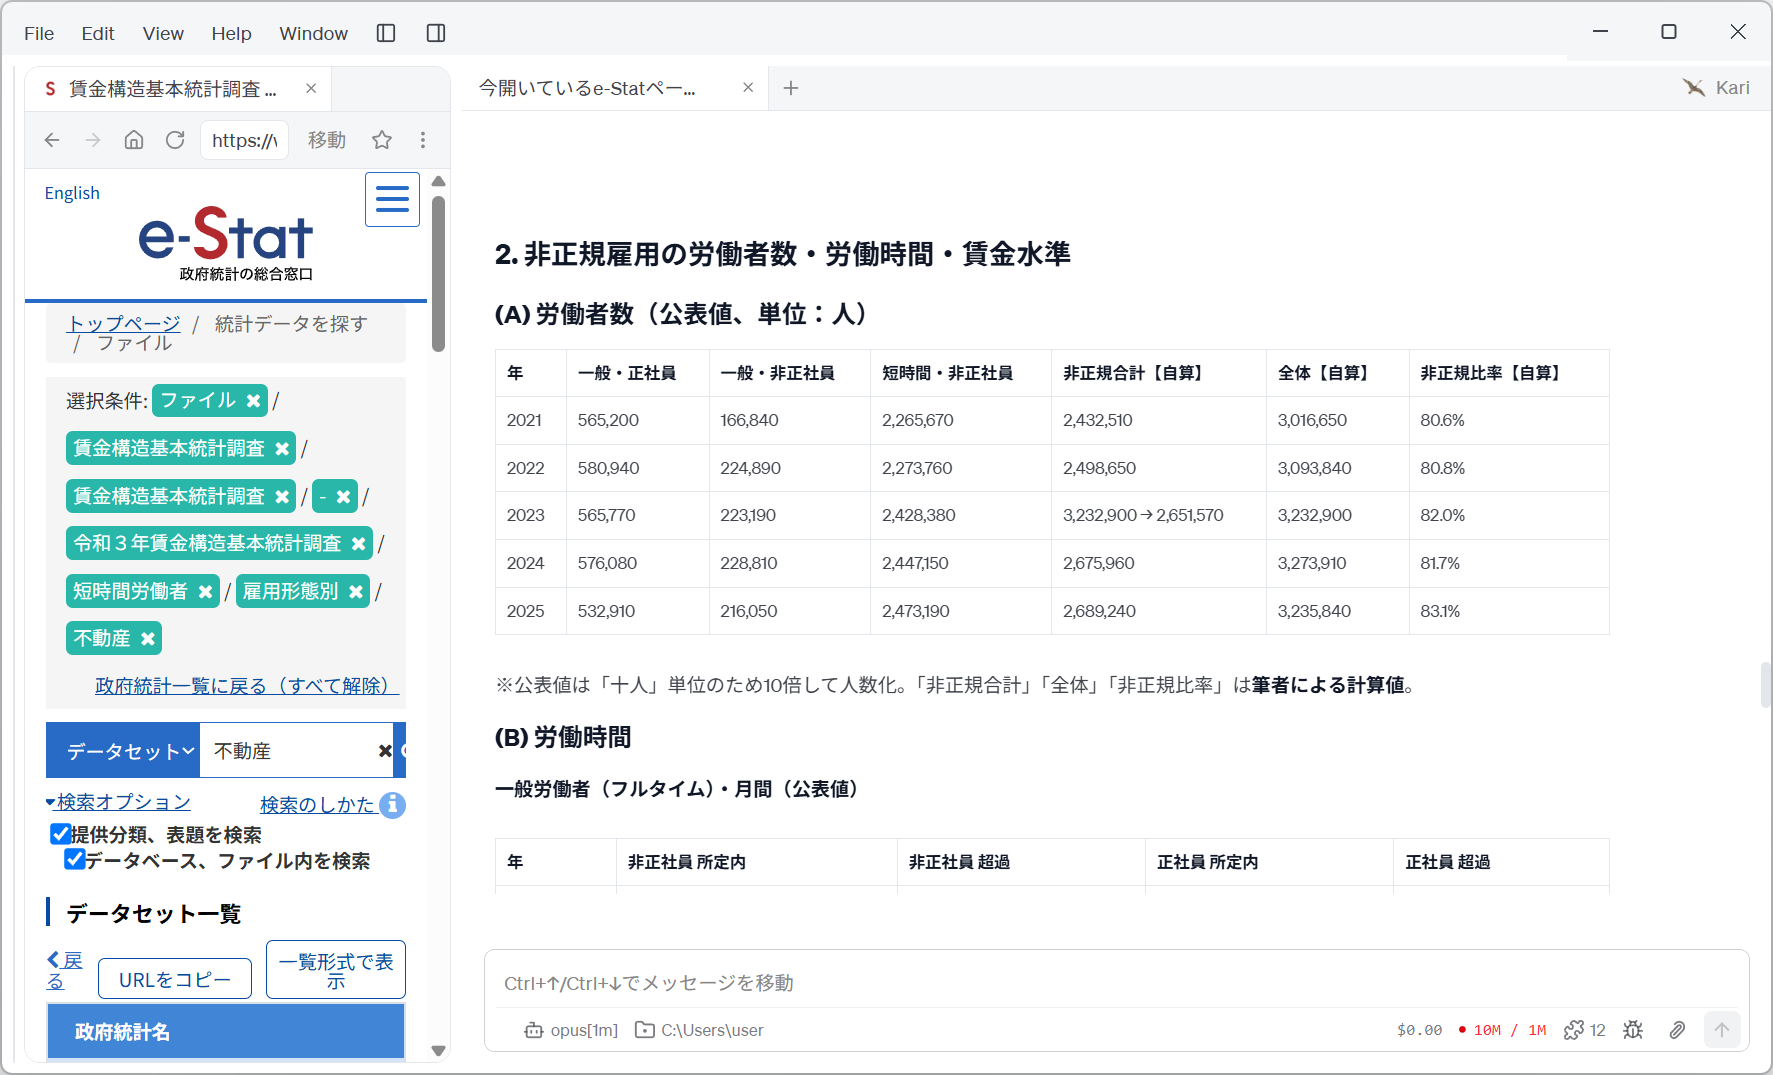1773x1075 pixels.
Task: Follow the トップページ breadcrumb link
Action: [x=124, y=323]
